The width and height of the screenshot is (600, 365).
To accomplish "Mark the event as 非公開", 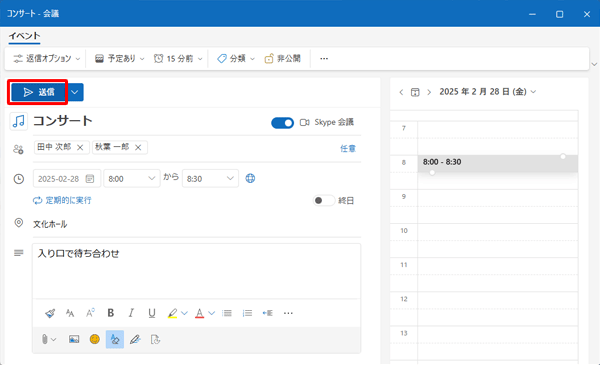I will coord(283,59).
